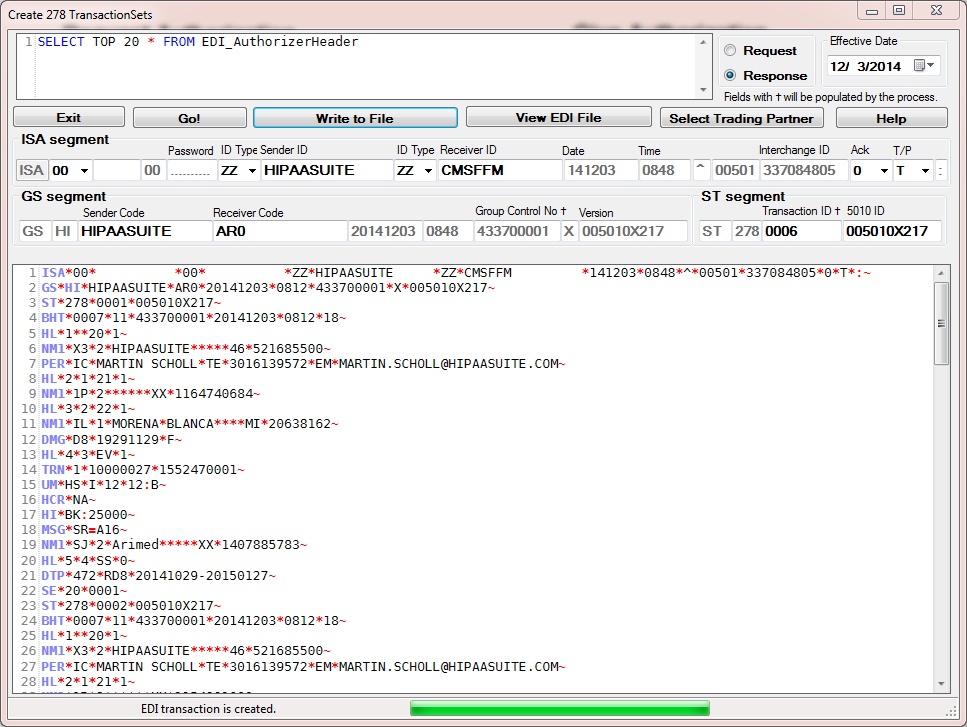Expand the ISA authorization qualifier 00 dropdown
The image size is (967, 727).
(83, 171)
